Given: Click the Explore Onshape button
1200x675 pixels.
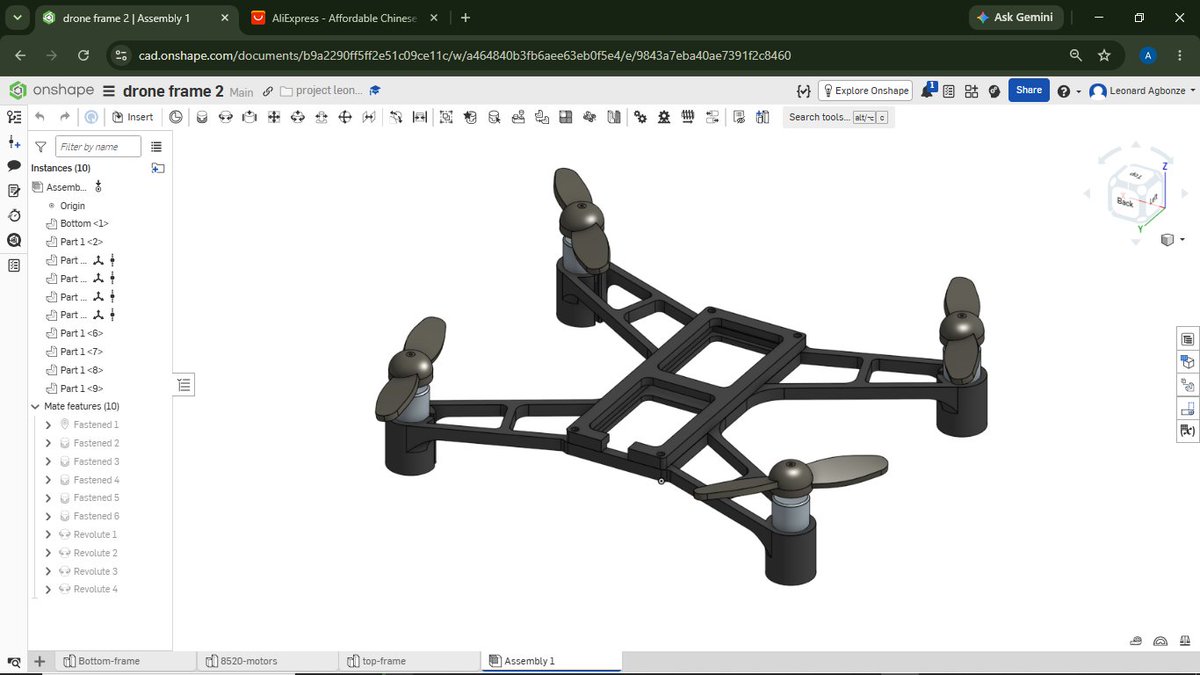Looking at the screenshot, I should pos(865,90).
